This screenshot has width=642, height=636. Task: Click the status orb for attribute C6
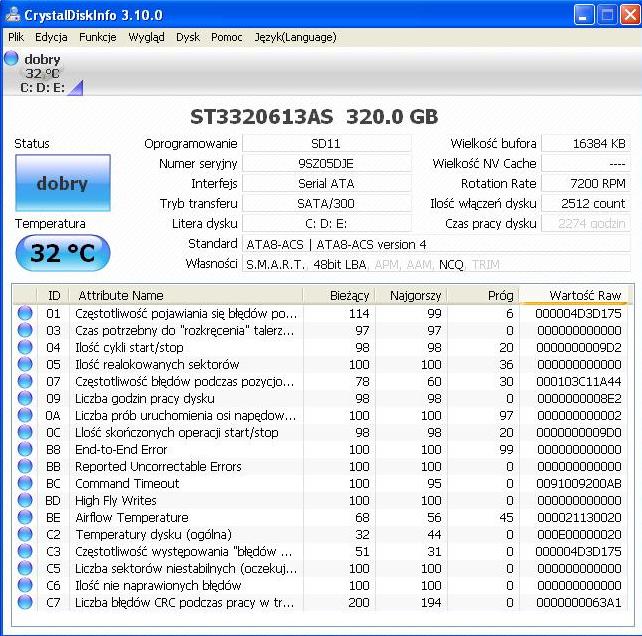click(x=25, y=585)
